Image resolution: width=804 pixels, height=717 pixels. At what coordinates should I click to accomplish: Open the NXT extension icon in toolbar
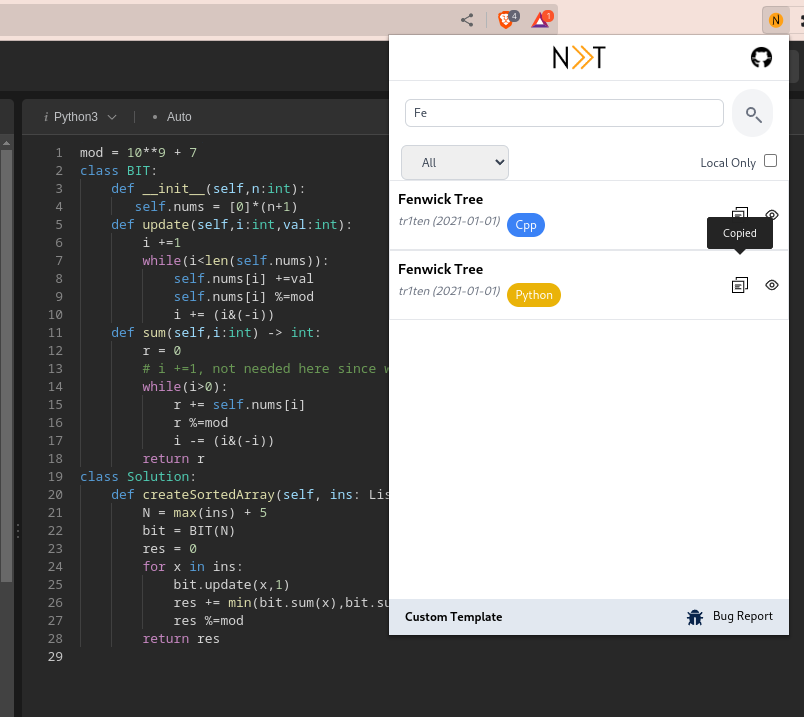tap(775, 20)
